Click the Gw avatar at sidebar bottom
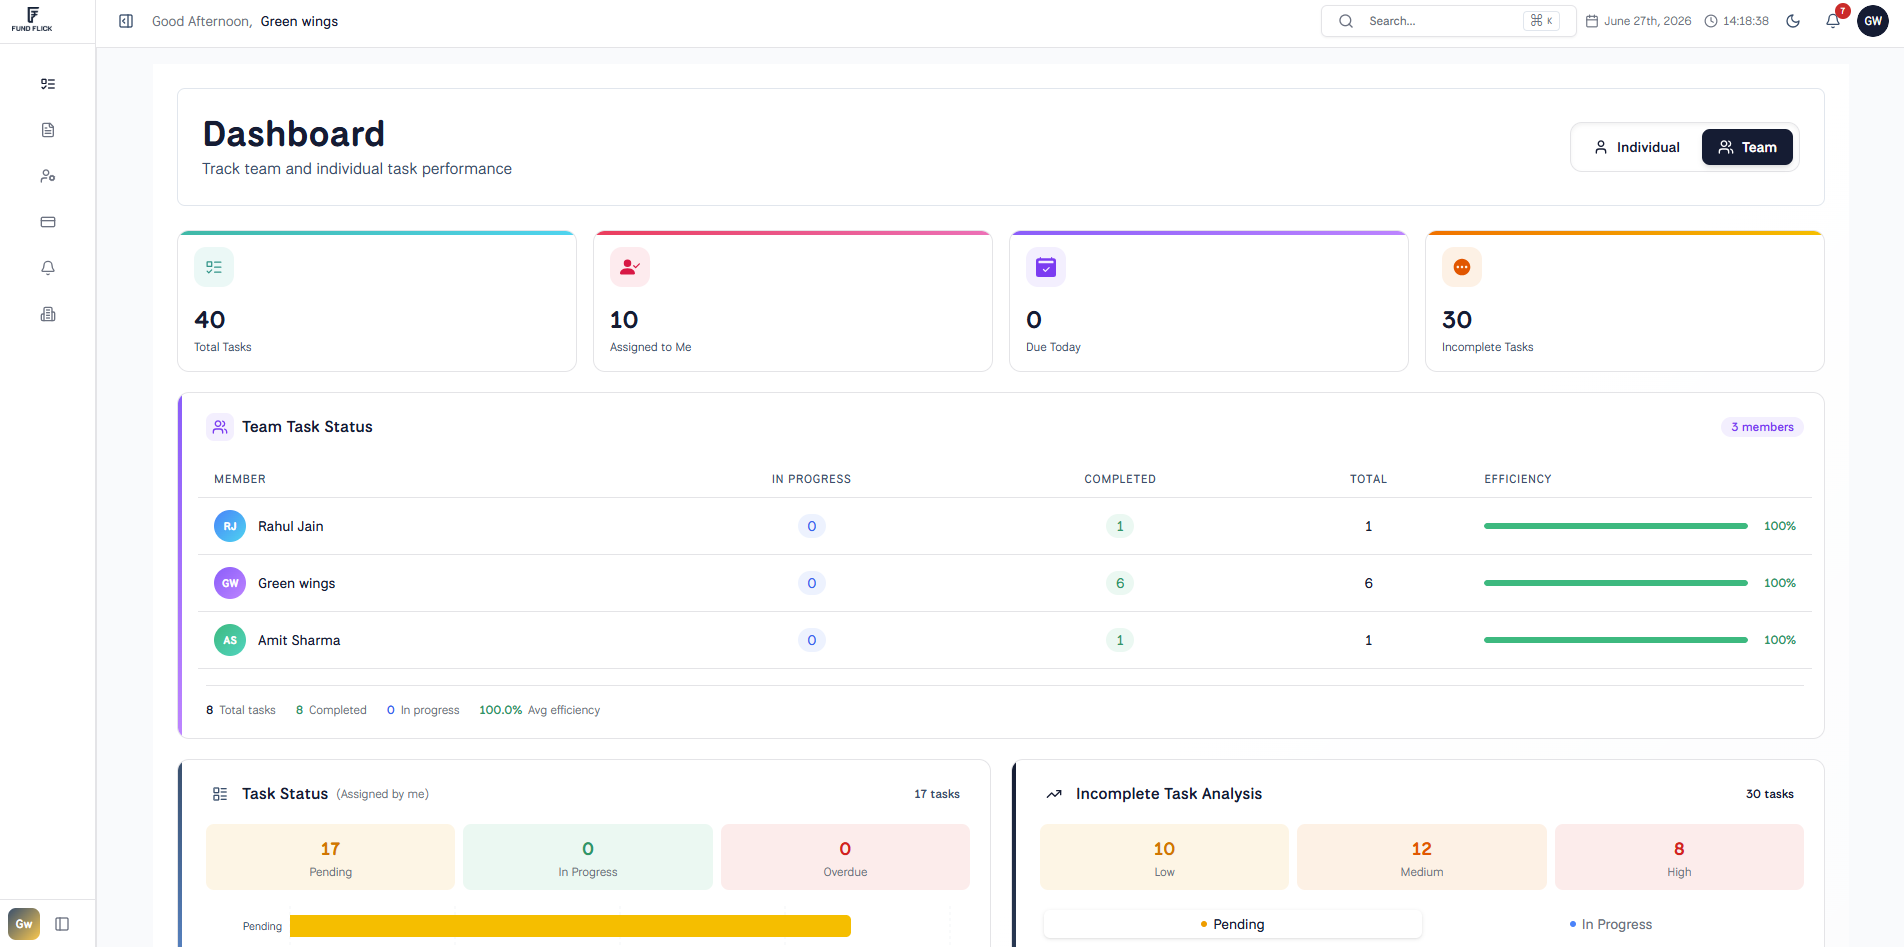Viewport: 1904px width, 947px height. 24,924
